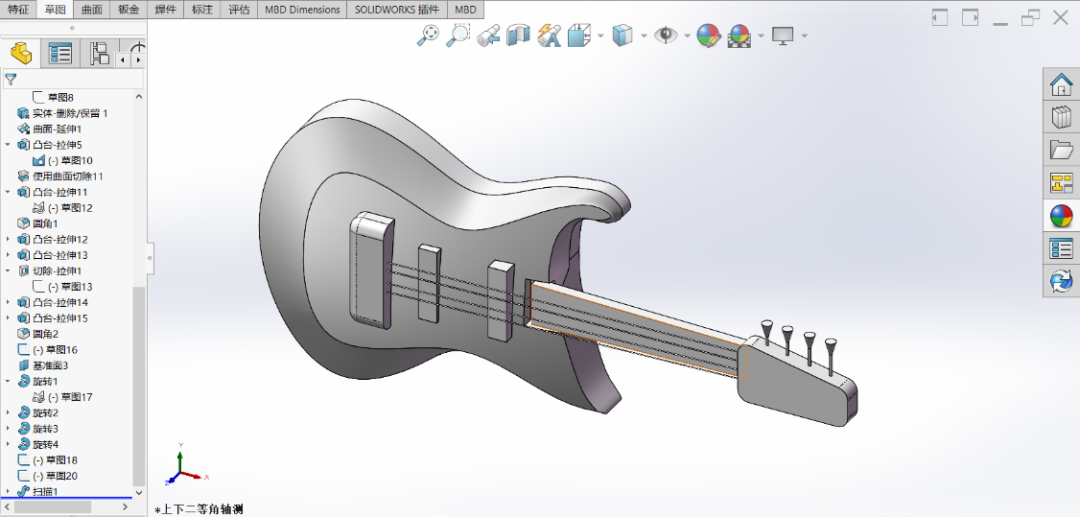The image size is (1080, 517).
Task: Open the File Explorer task pane folder
Action: point(1061,149)
